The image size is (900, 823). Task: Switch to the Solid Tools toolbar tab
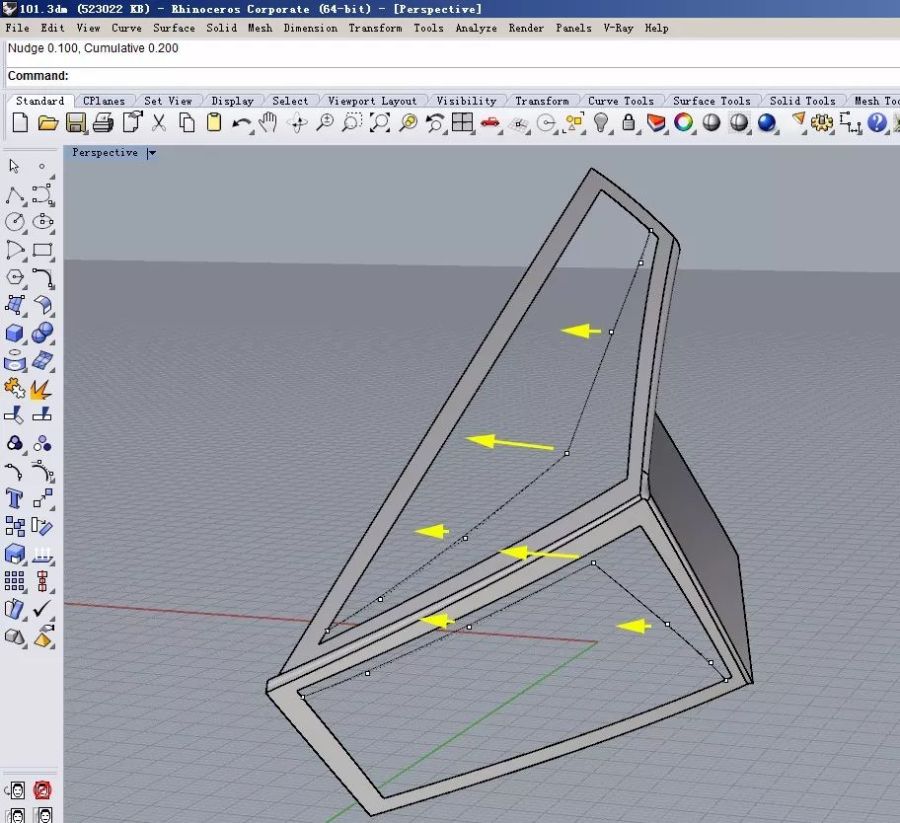pyautogui.click(x=802, y=101)
